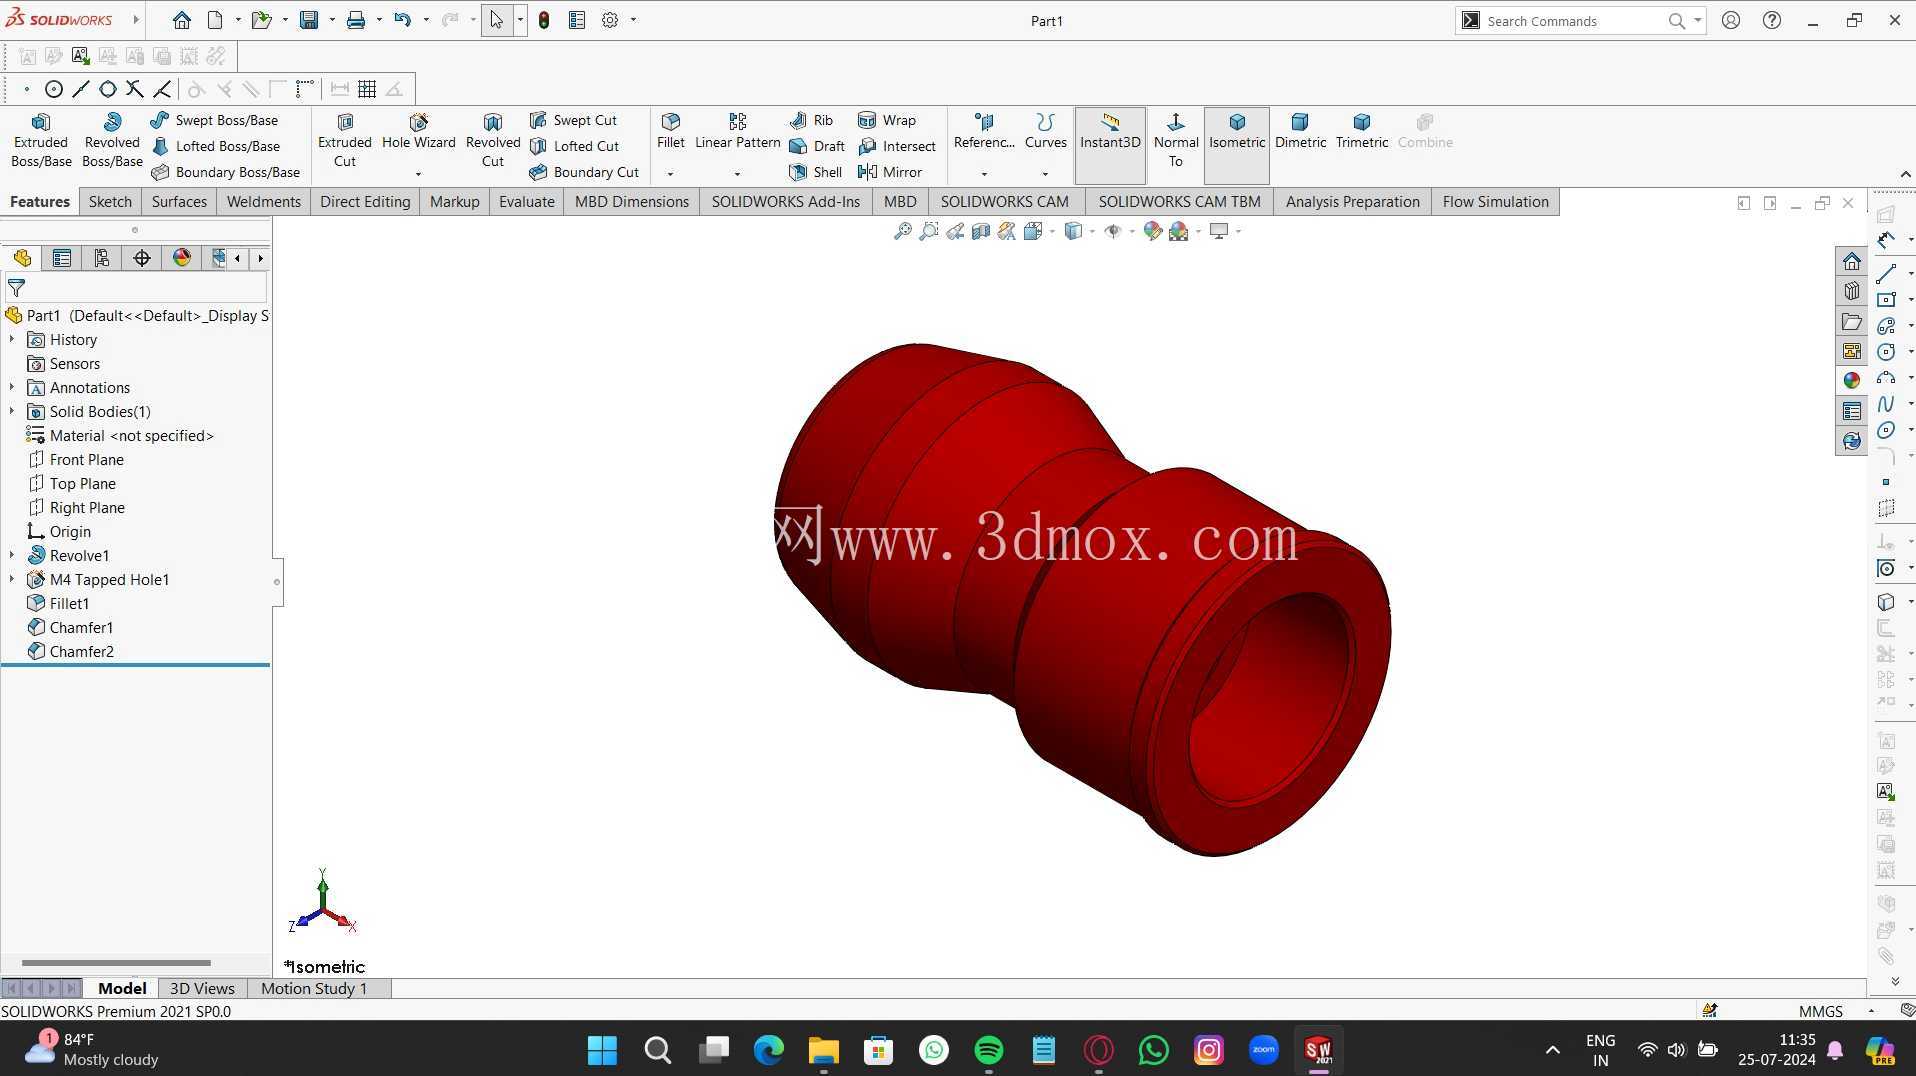The image size is (1916, 1076).
Task: Choose Boundary Boss/Base tool
Action: (225, 172)
